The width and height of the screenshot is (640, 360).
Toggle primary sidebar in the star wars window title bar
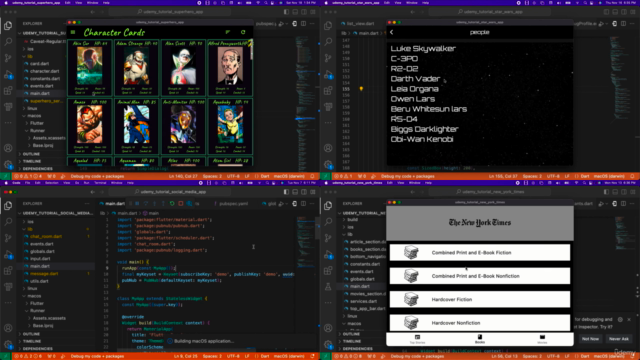606,12
